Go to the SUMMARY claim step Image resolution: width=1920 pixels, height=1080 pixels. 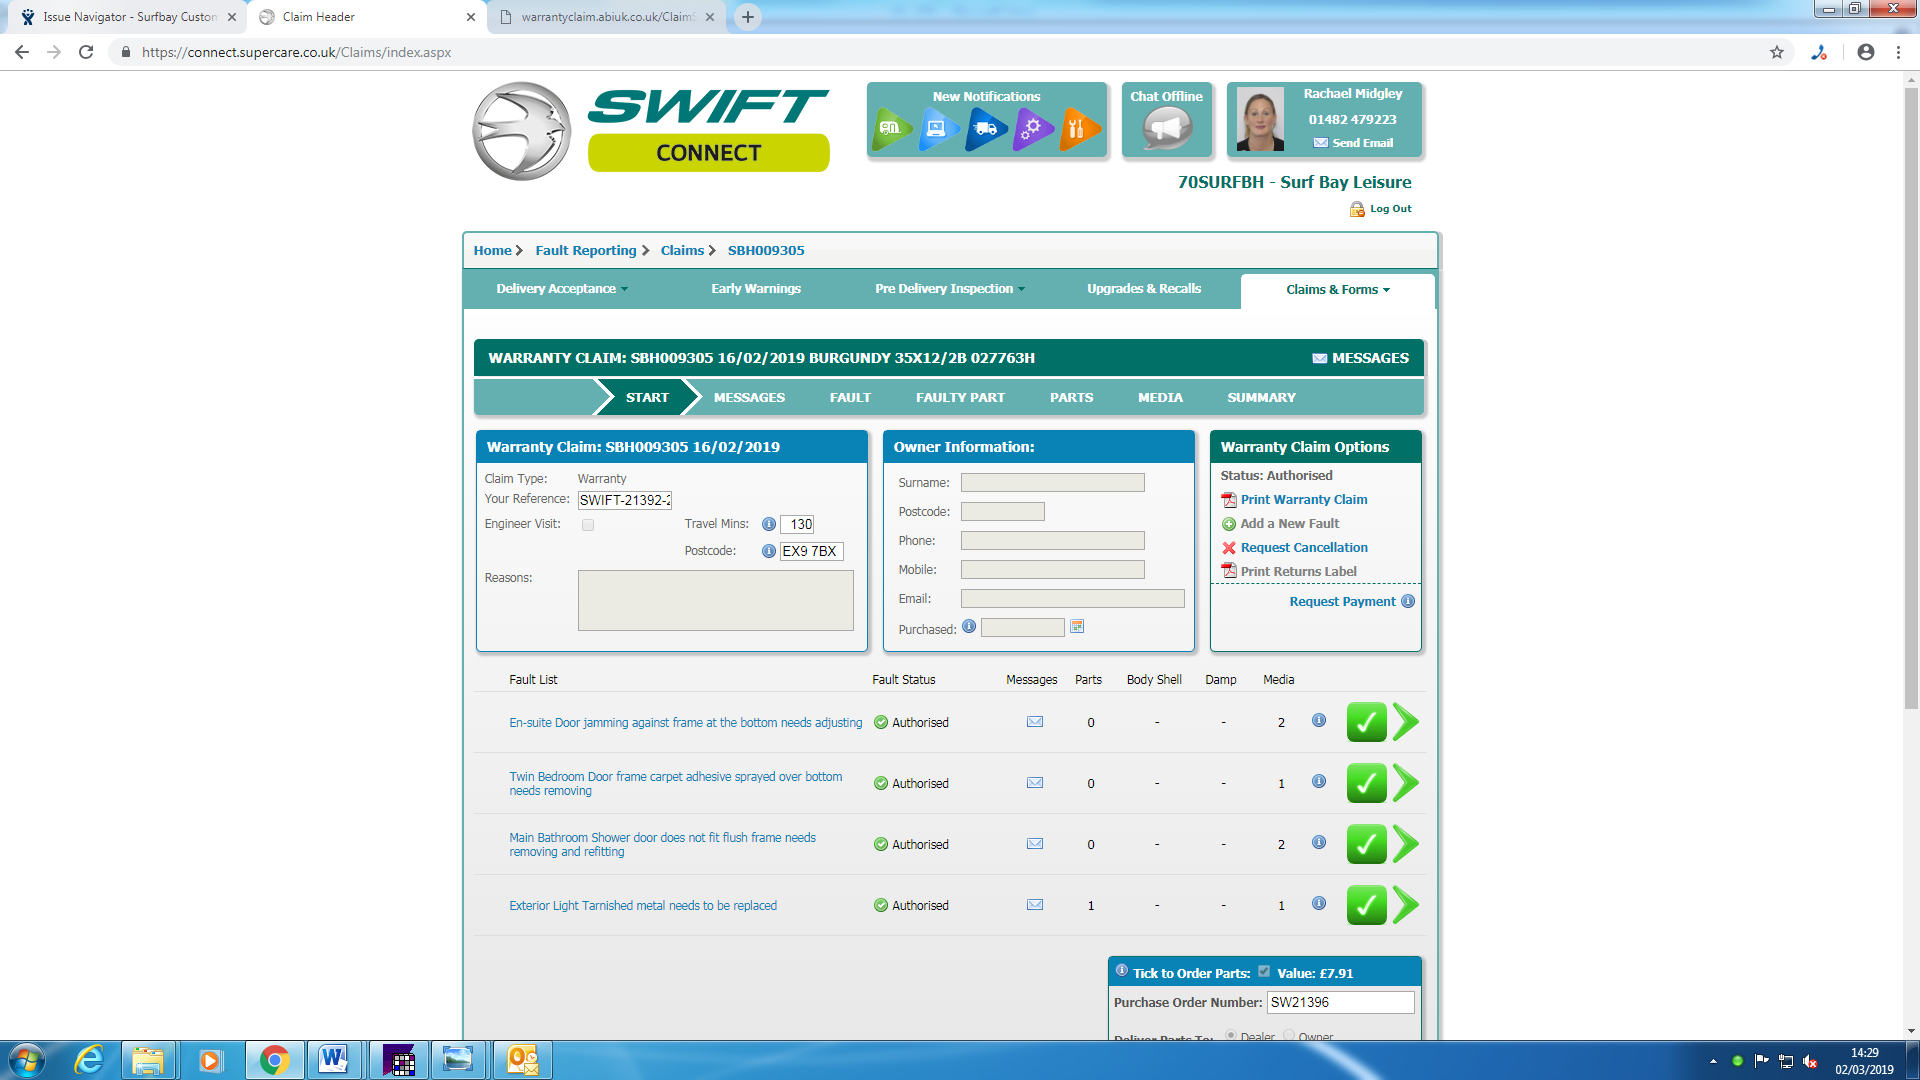tap(1261, 398)
